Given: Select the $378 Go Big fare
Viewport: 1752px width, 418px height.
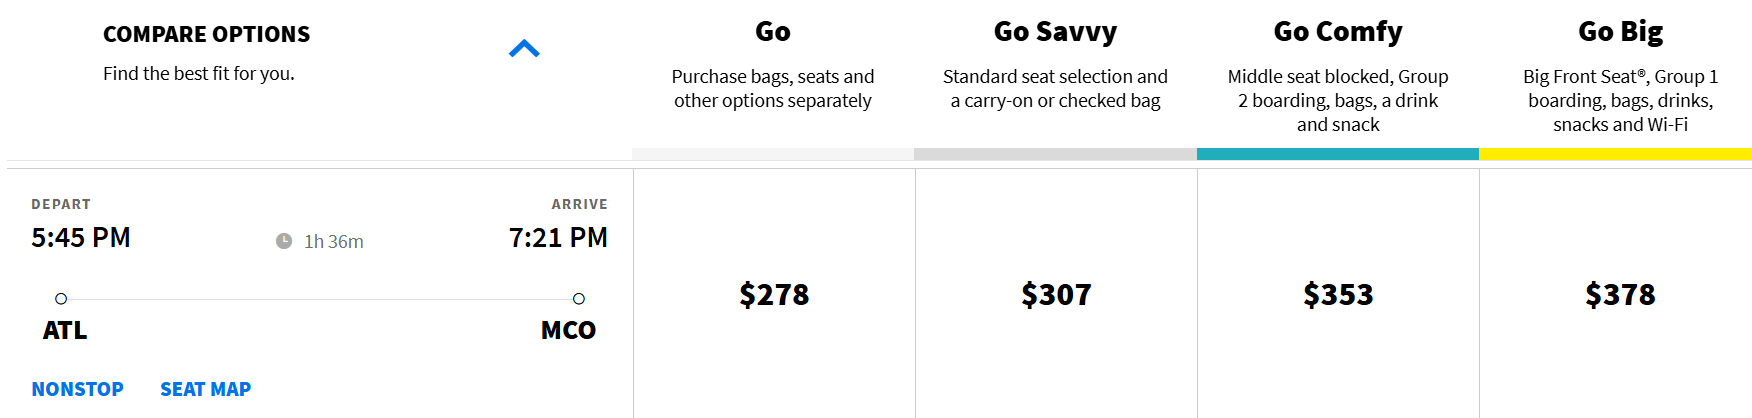Looking at the screenshot, I should (1620, 295).
